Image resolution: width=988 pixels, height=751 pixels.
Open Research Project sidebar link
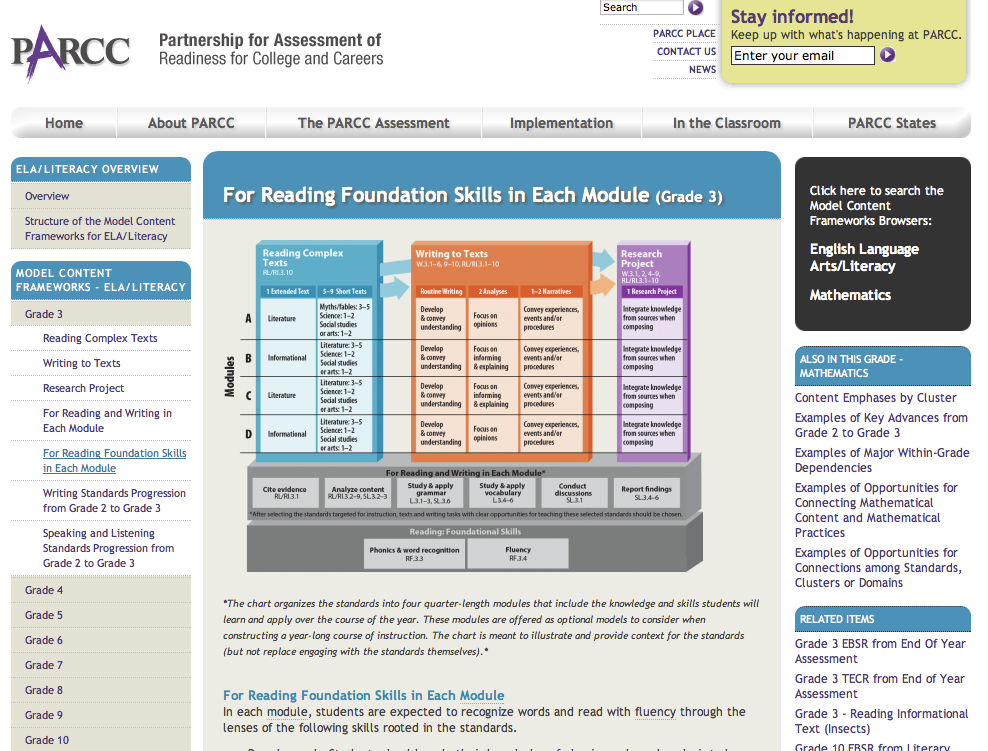click(x=83, y=388)
